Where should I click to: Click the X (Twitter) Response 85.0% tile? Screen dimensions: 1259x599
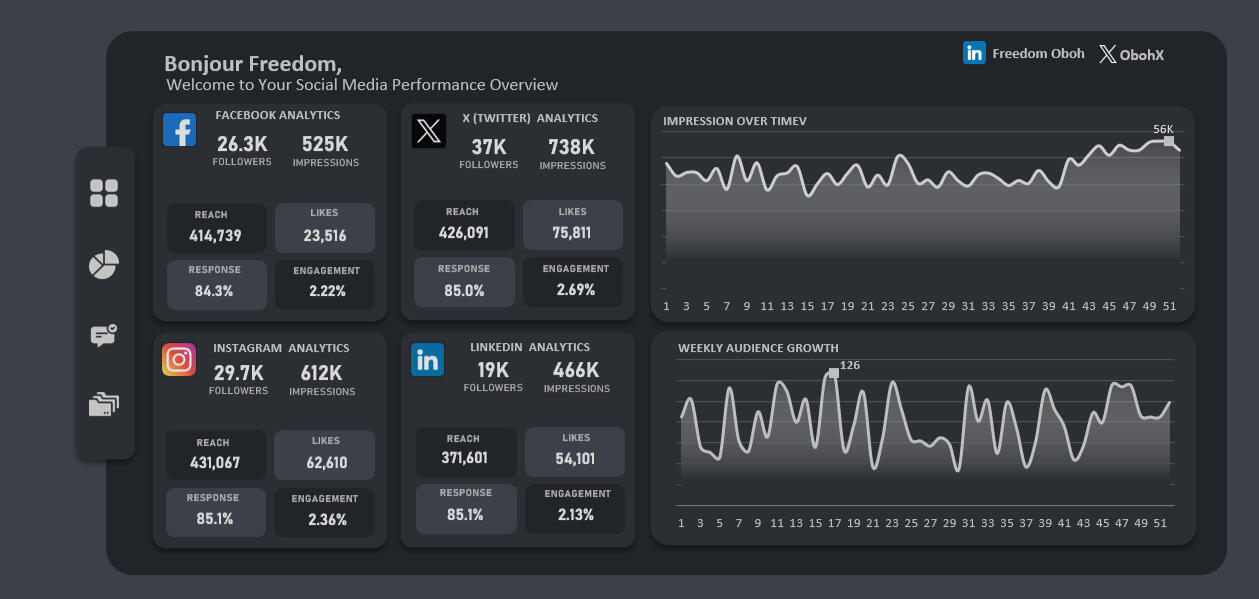click(464, 282)
